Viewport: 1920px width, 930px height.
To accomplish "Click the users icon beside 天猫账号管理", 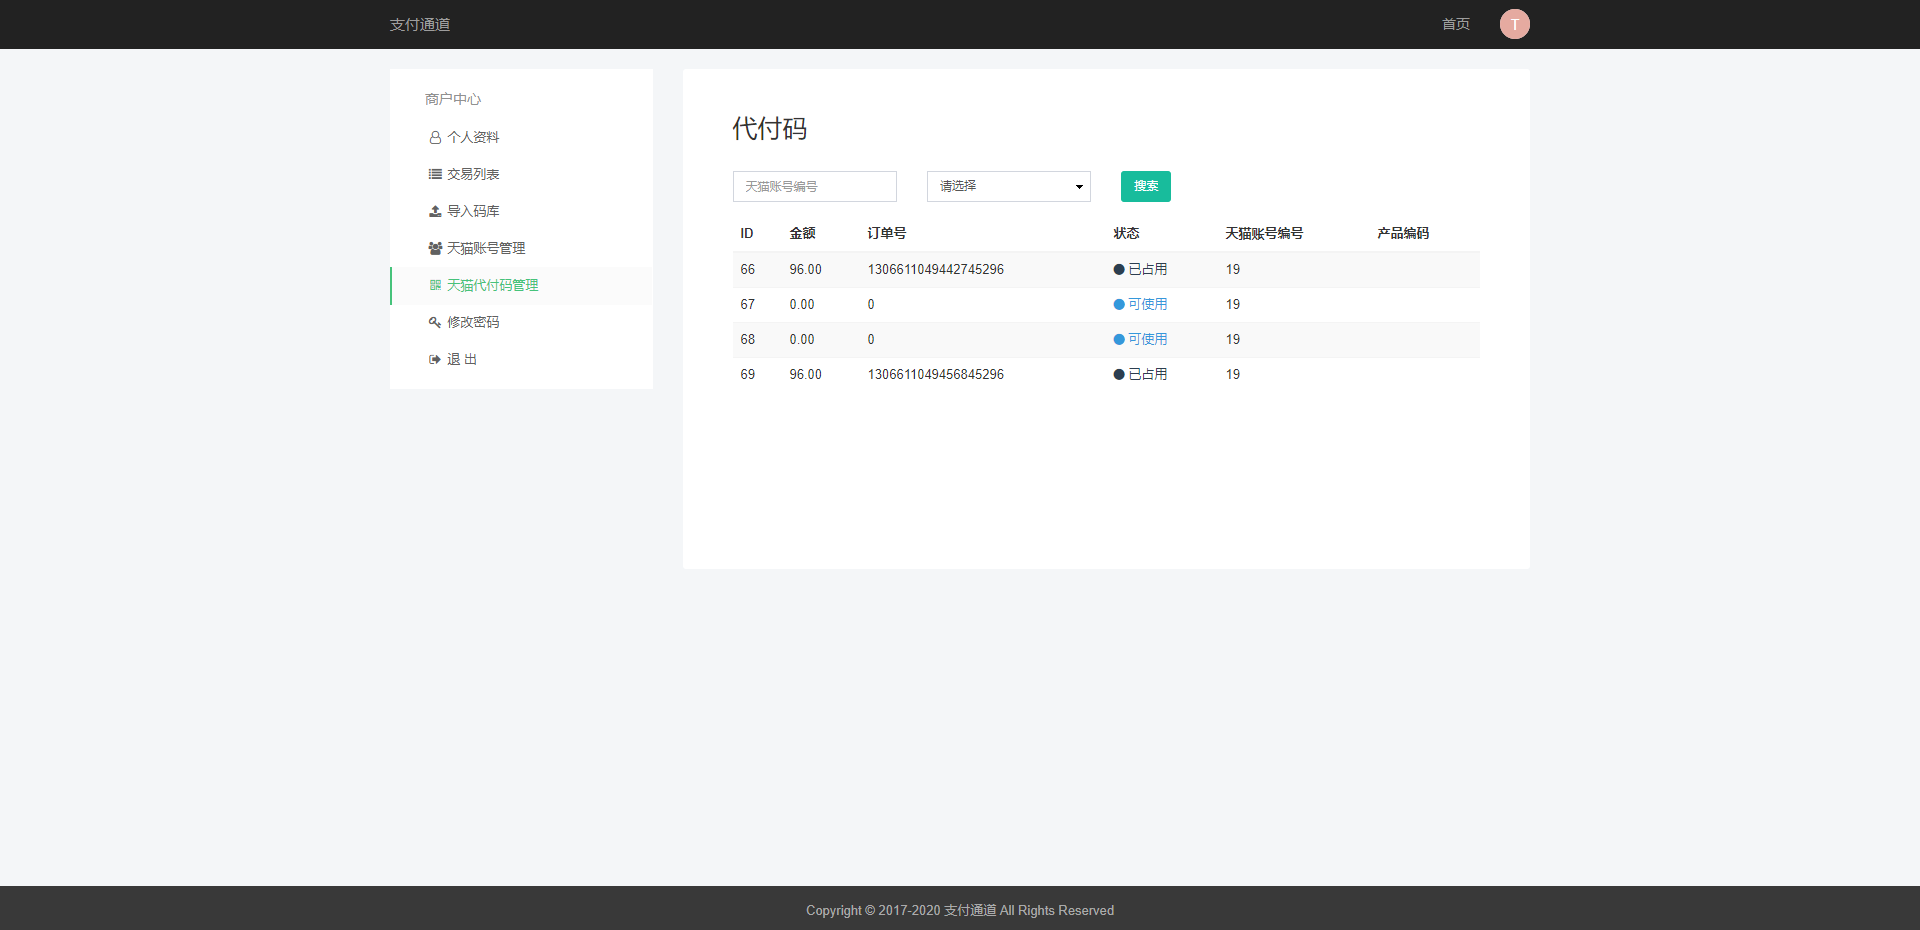I will [435, 248].
